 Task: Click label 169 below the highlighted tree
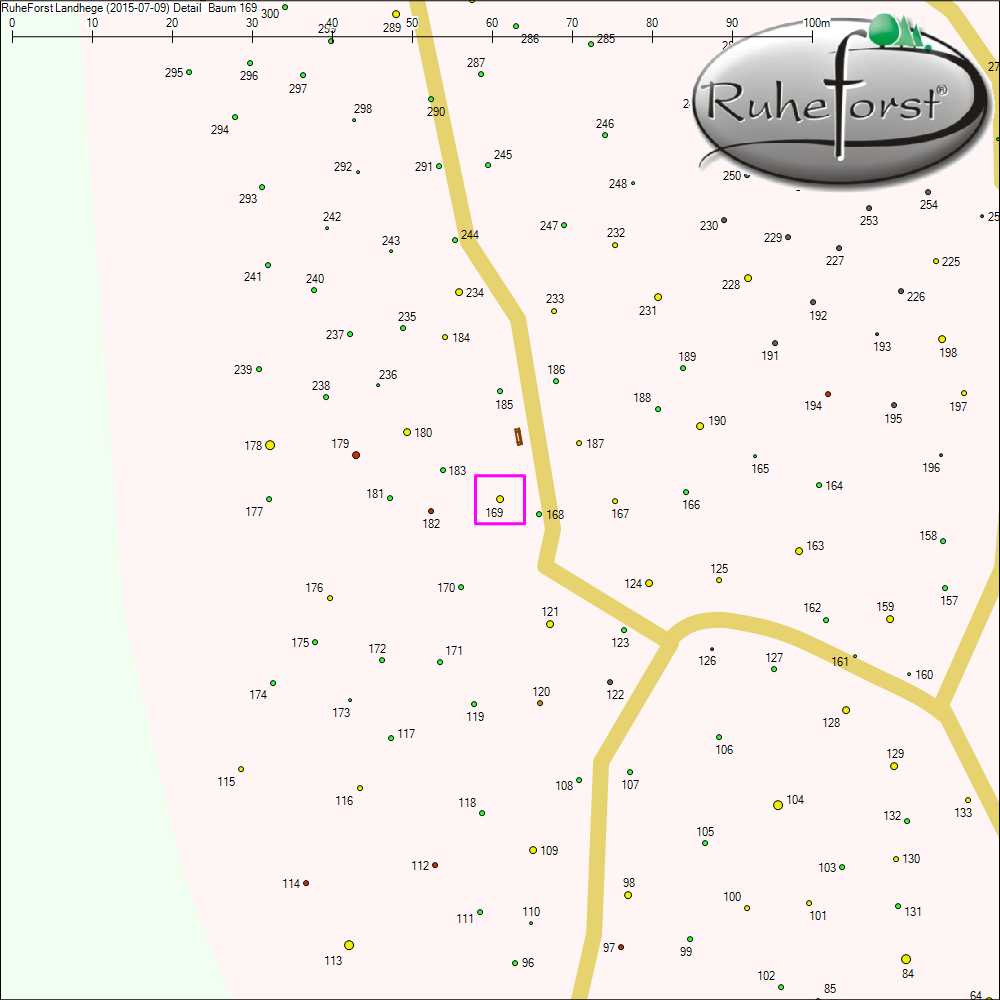point(494,513)
